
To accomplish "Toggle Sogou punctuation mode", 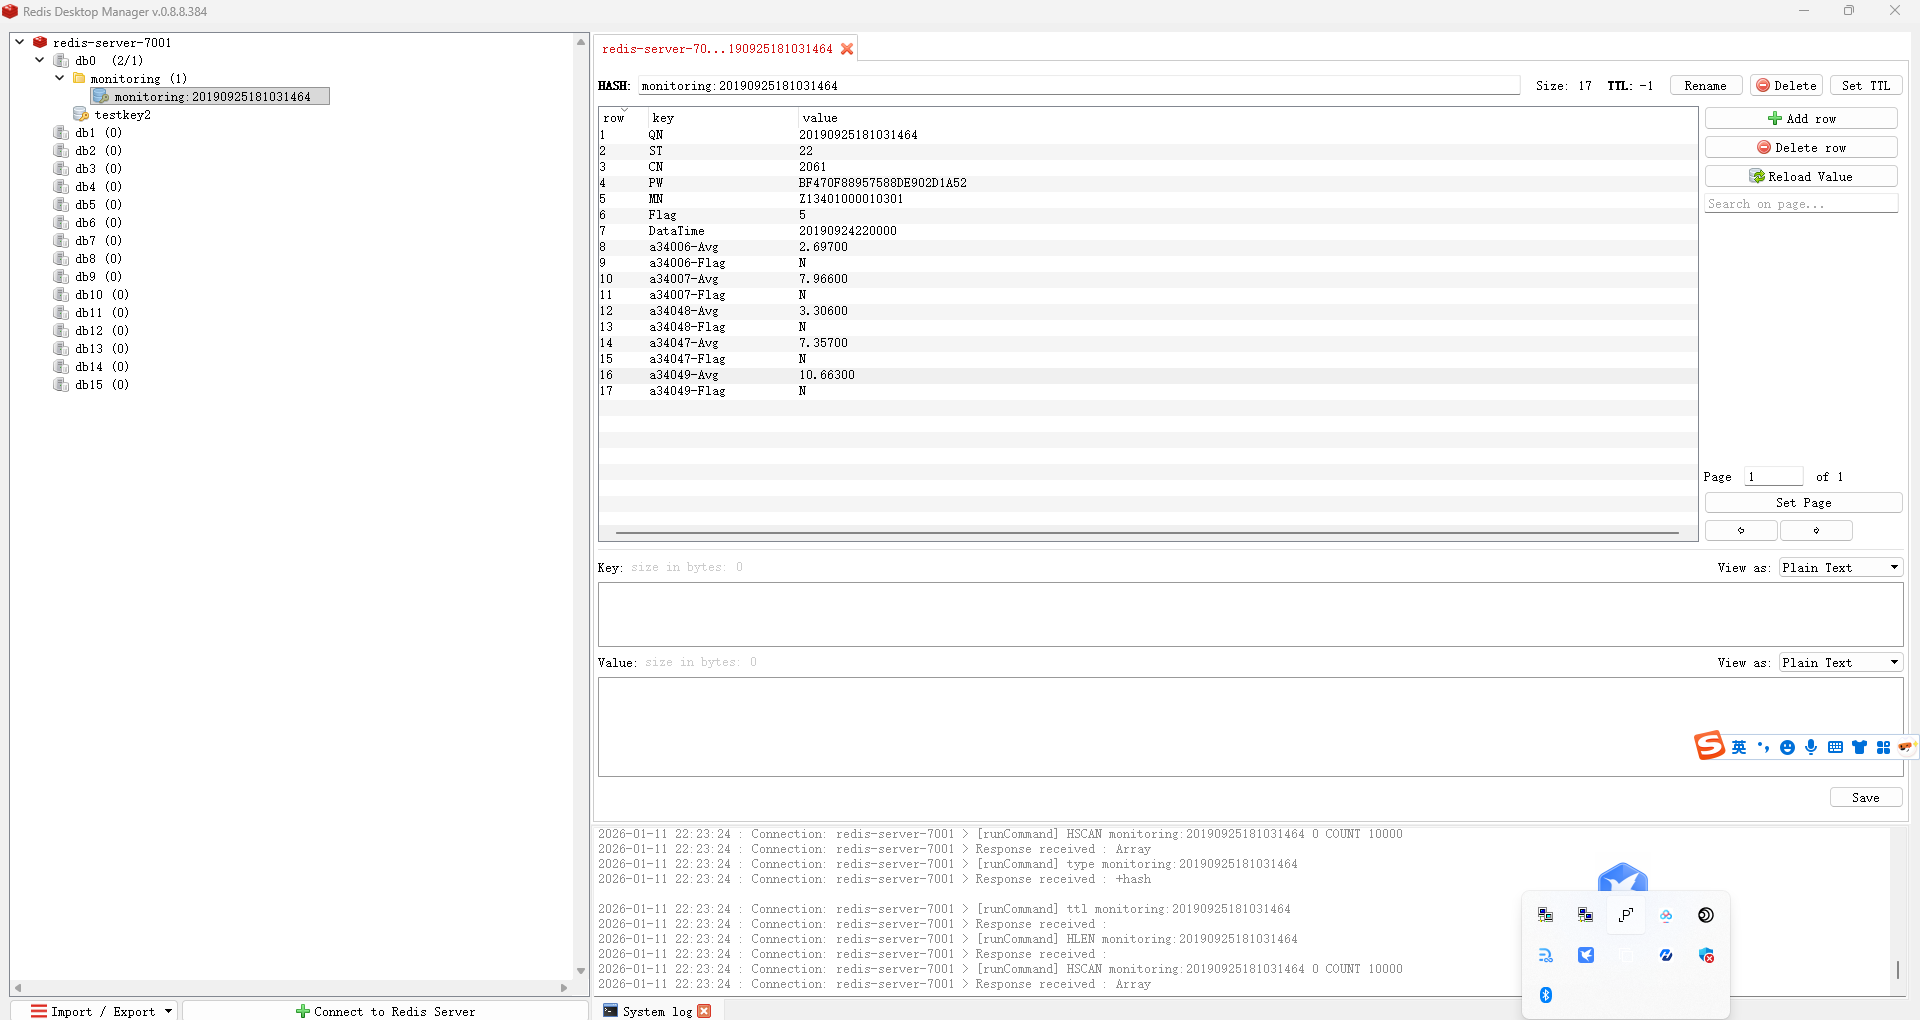I will click(x=1763, y=747).
